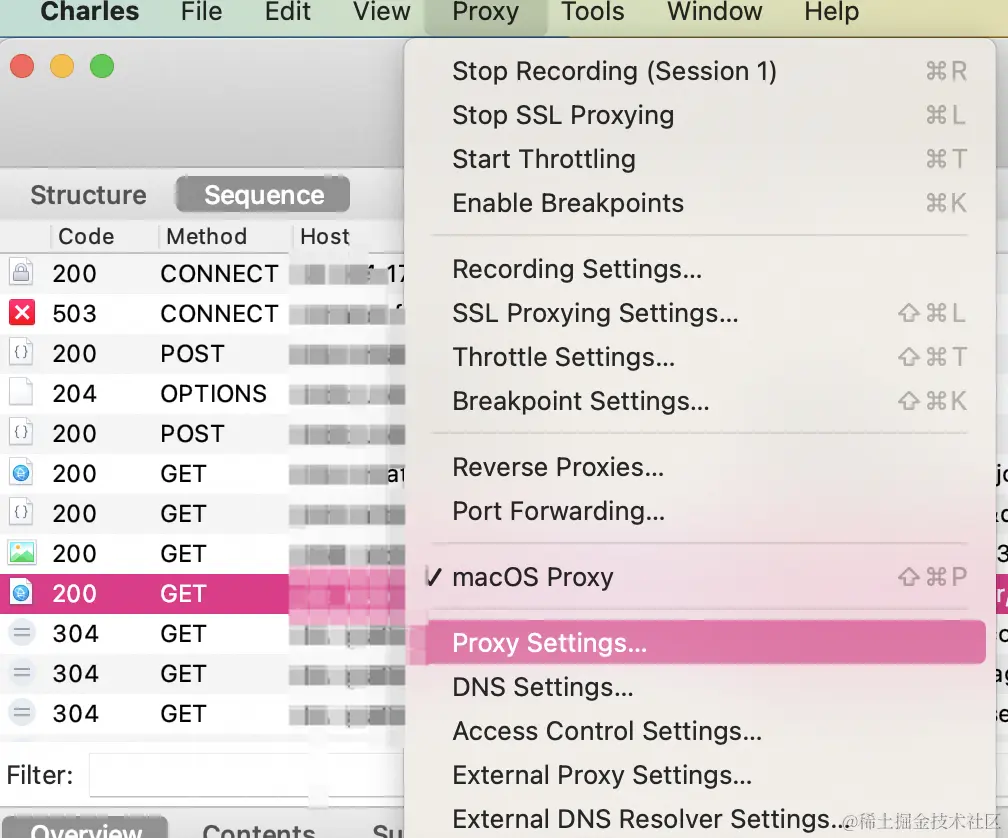Open the Help menu

[831, 13]
